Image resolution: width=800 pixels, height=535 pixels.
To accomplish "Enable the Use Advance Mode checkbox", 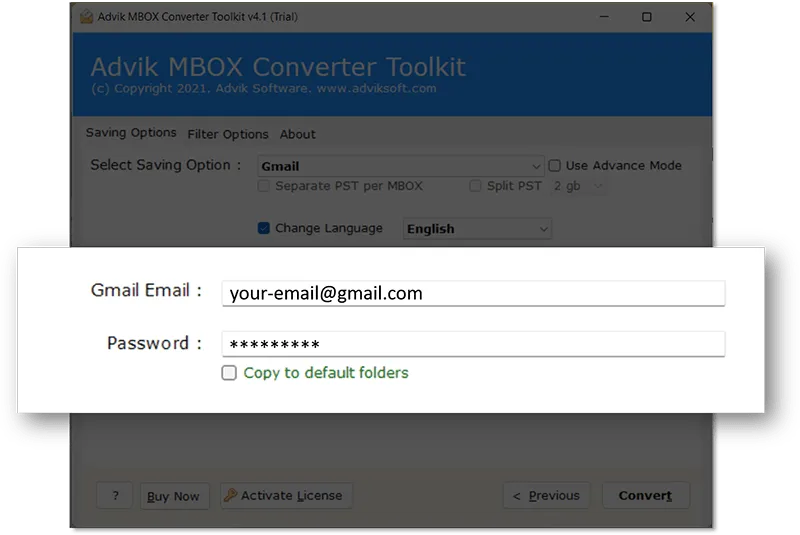I will click(555, 165).
